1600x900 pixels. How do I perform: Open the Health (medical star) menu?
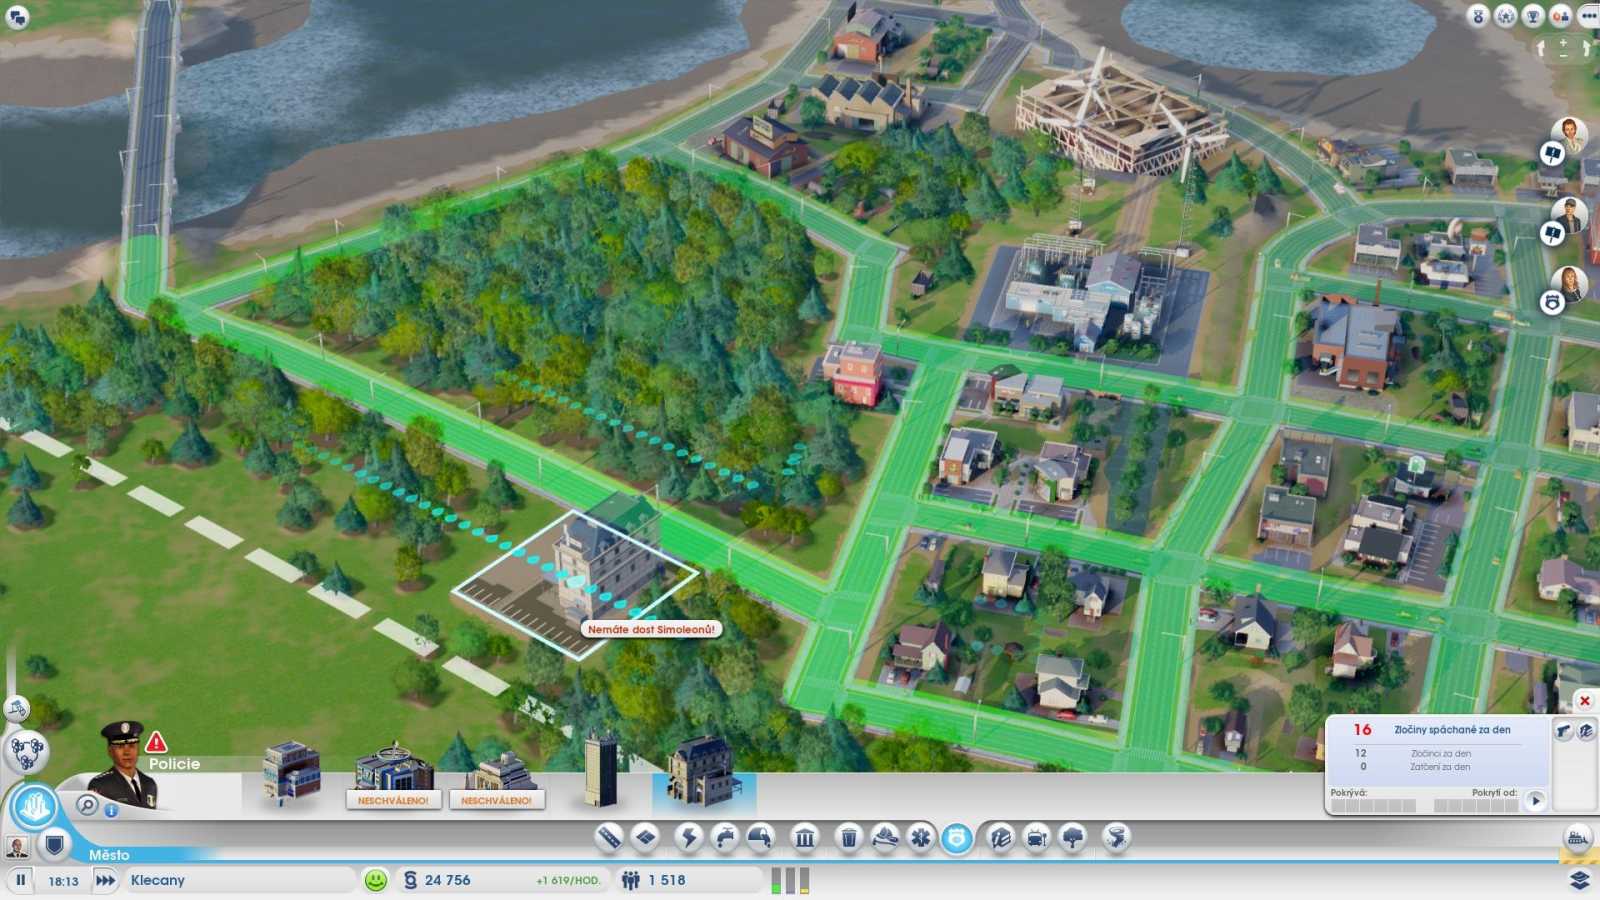[x=920, y=837]
